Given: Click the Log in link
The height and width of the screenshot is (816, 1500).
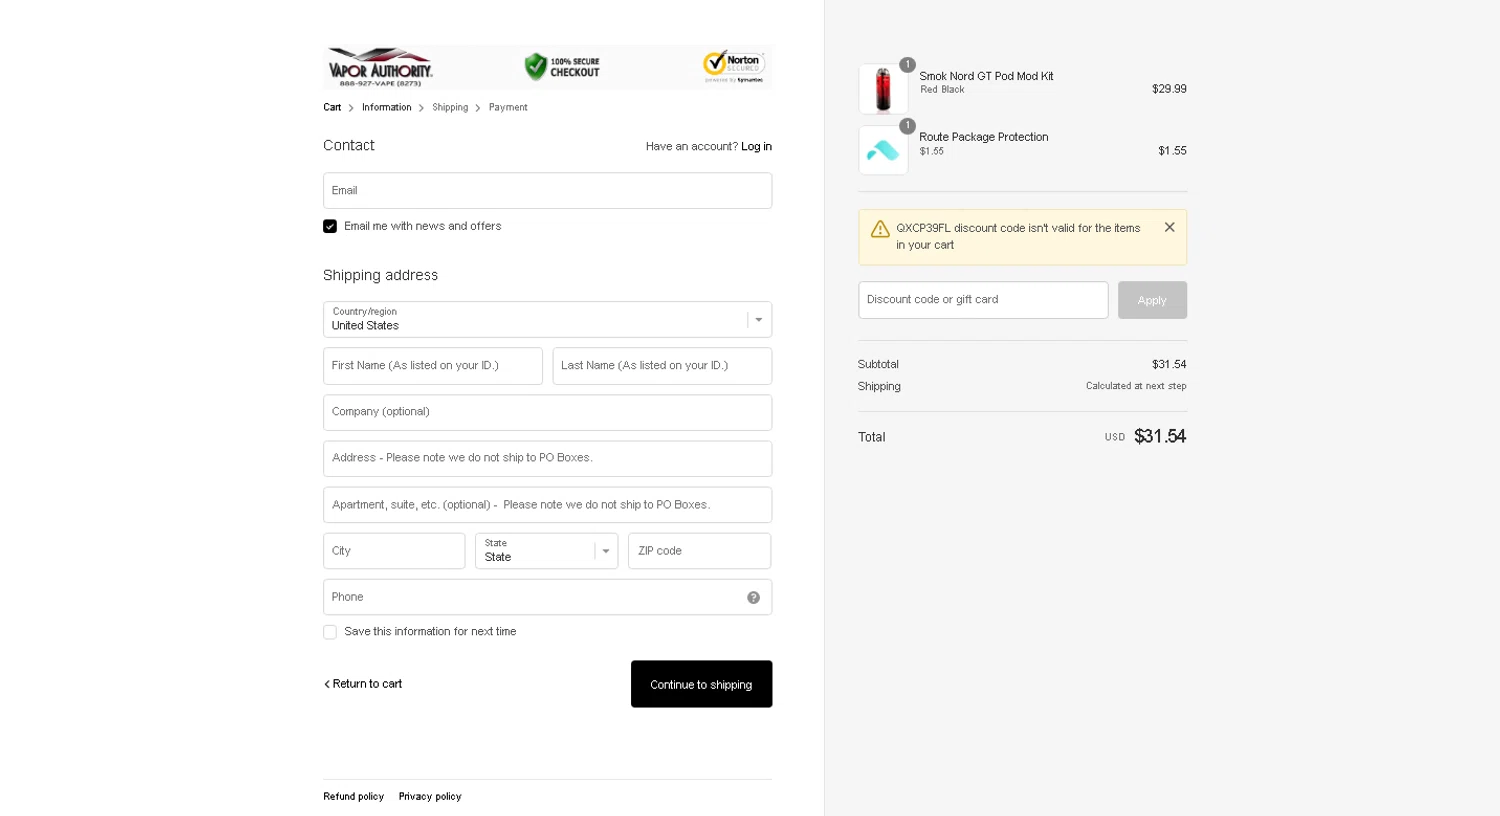Looking at the screenshot, I should (756, 146).
